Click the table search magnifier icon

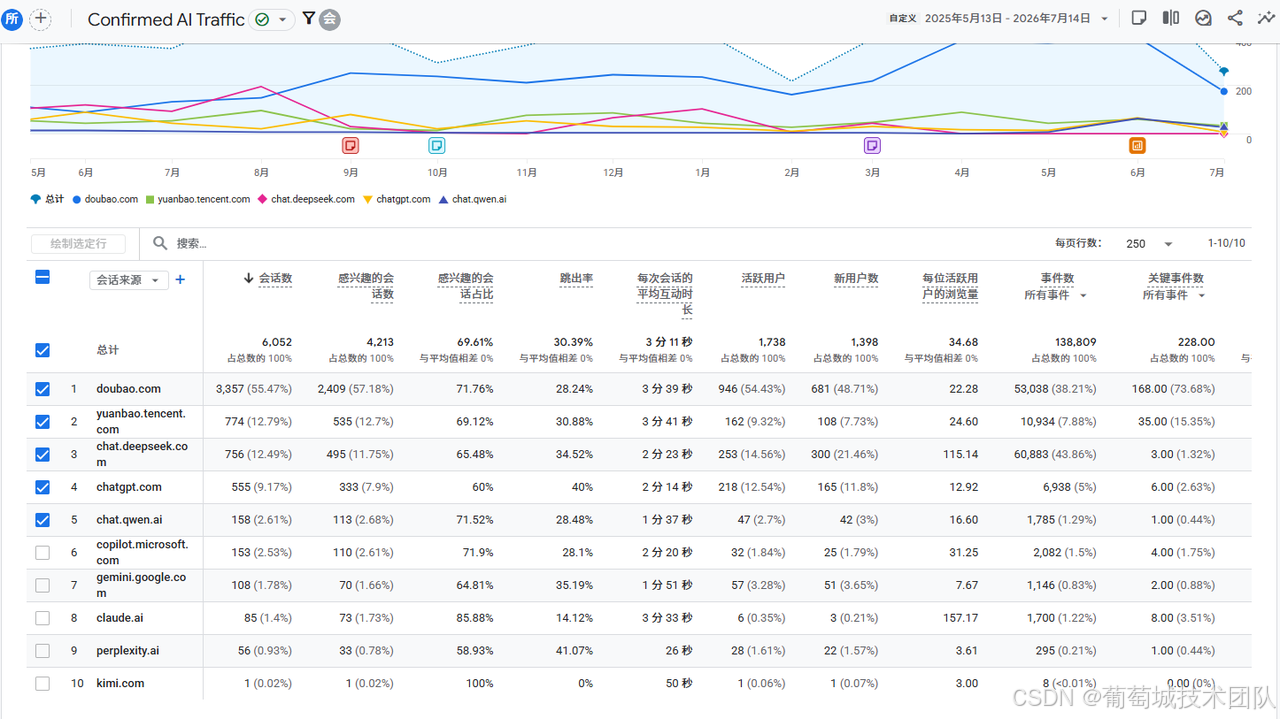160,243
